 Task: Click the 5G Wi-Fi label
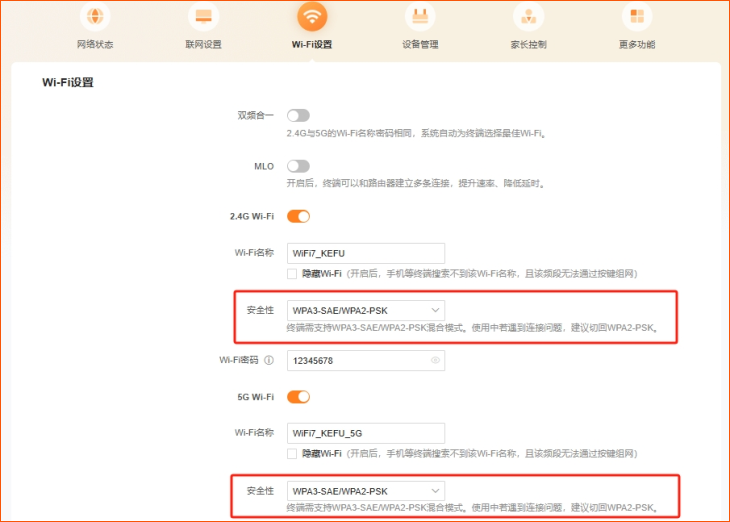[x=256, y=397]
